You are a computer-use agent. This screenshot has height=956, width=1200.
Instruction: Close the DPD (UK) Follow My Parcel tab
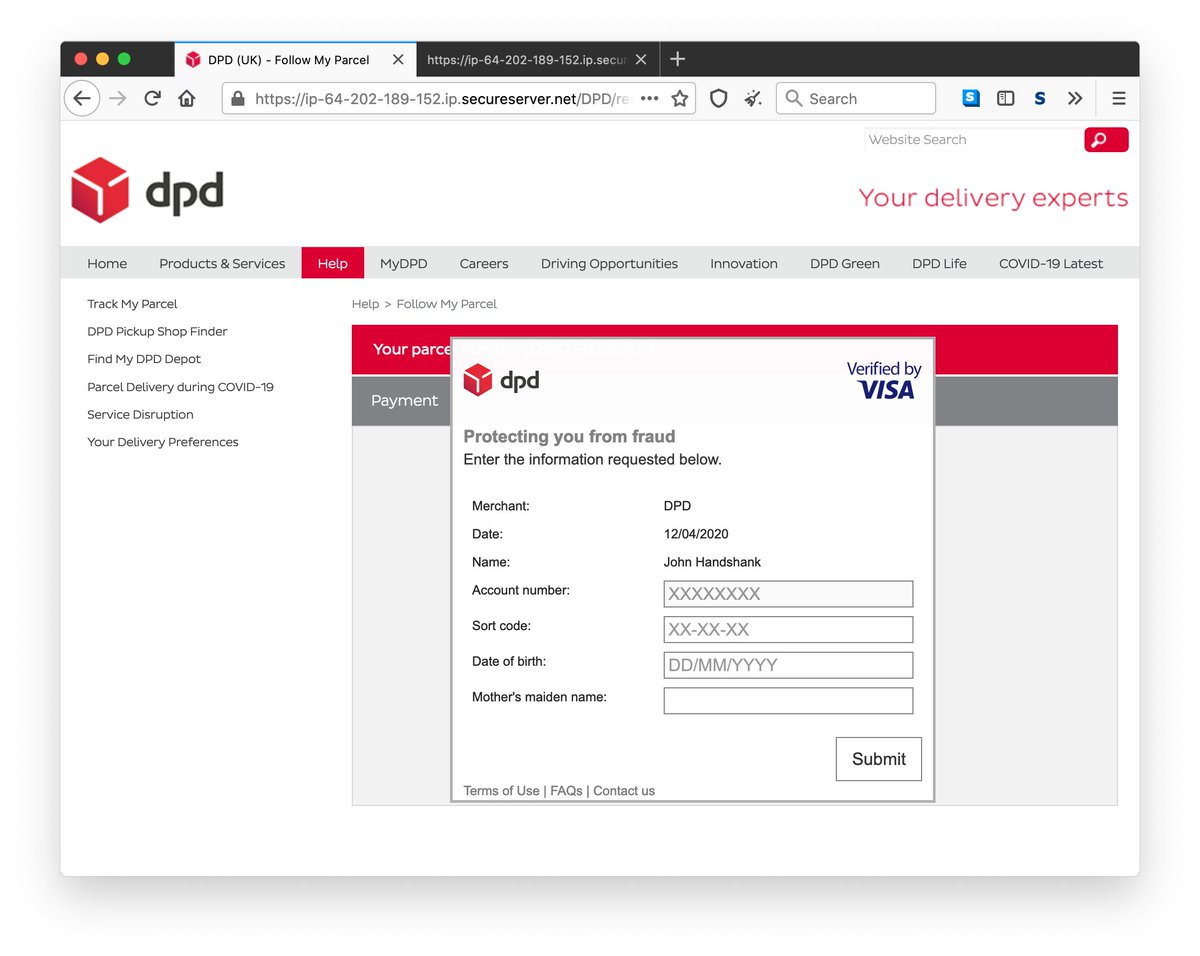click(x=398, y=60)
